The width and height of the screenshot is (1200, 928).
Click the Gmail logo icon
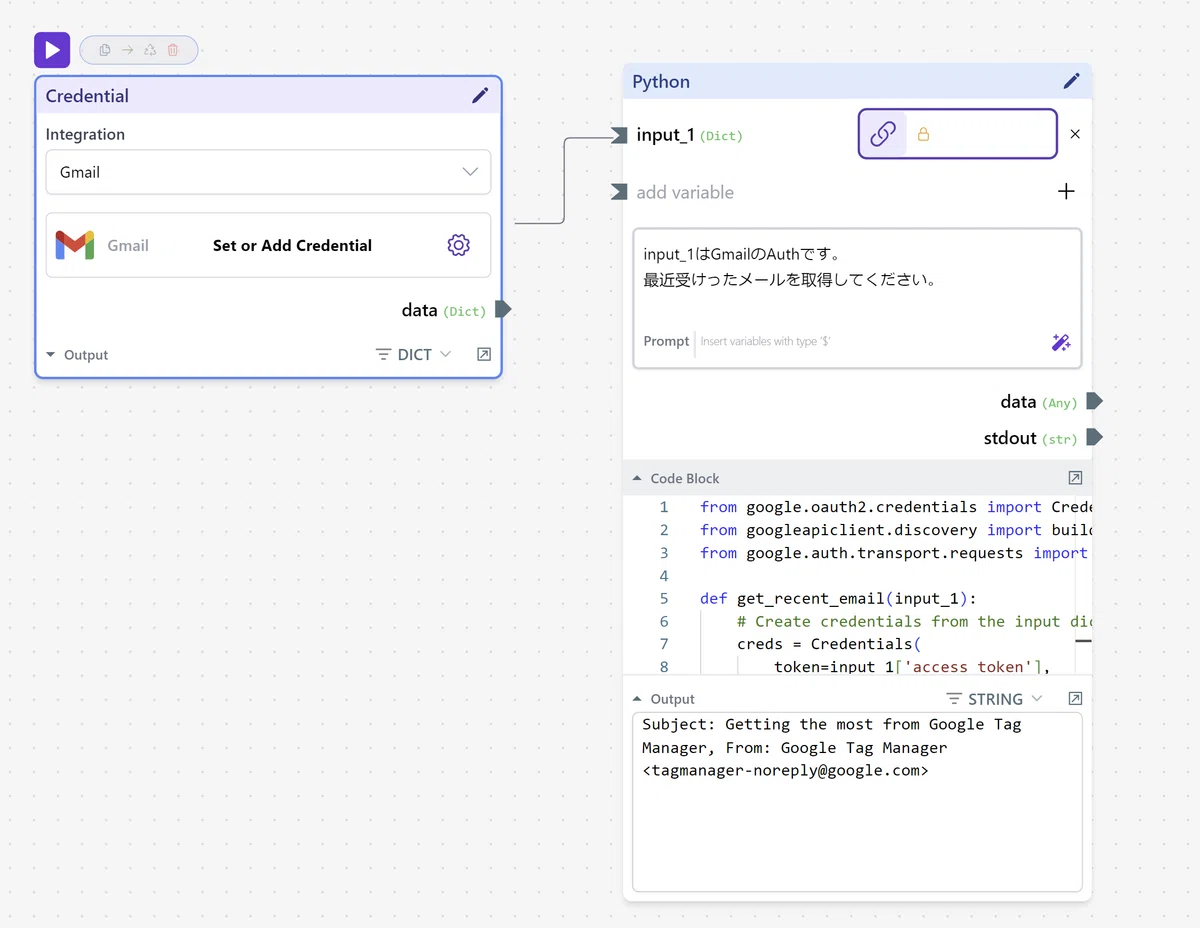point(75,245)
